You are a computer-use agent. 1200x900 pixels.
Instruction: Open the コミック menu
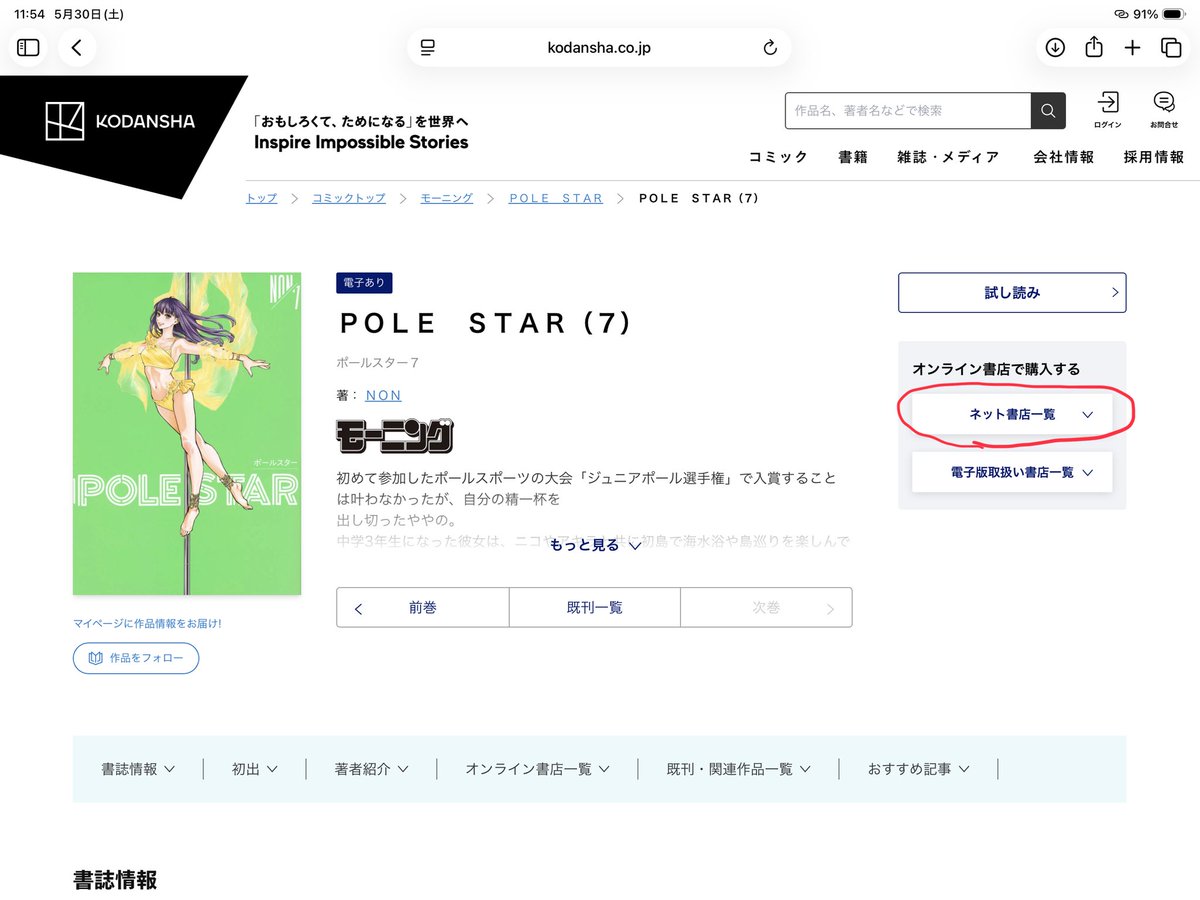tap(778, 157)
